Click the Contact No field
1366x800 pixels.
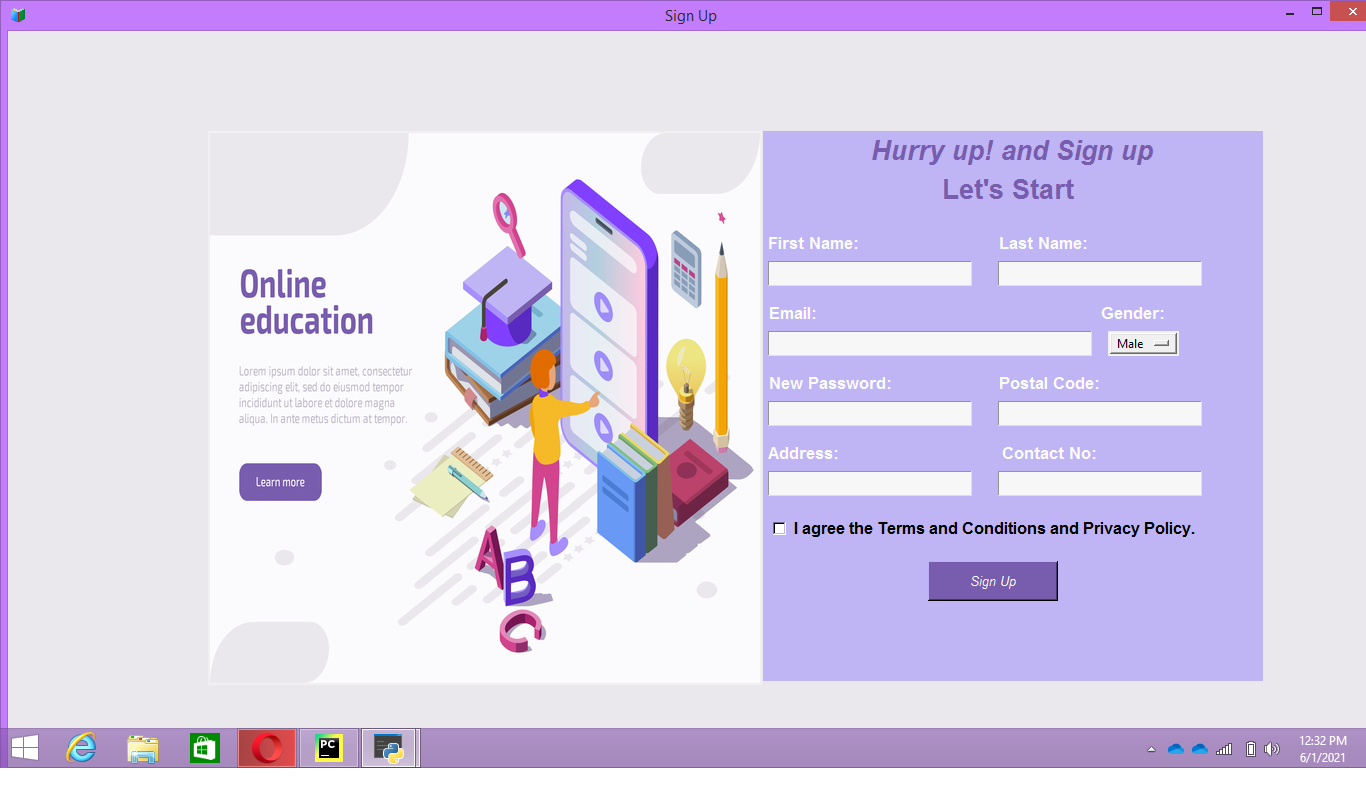point(1099,483)
